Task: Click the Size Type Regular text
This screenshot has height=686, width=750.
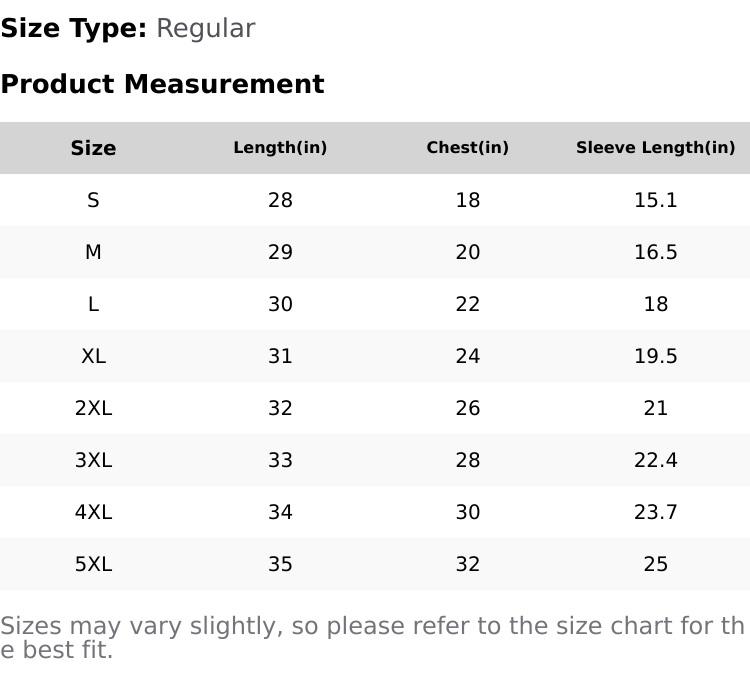Action: (x=128, y=28)
